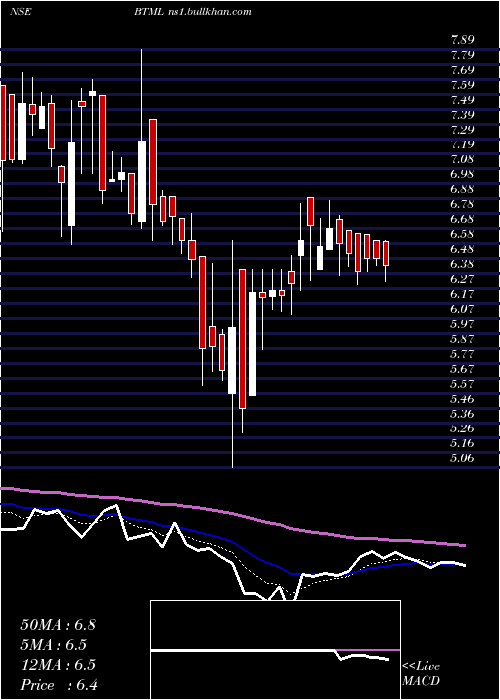This screenshot has height=700, width=500.
Task: Click the 5.87 price axis label
Action: (x=463, y=338)
